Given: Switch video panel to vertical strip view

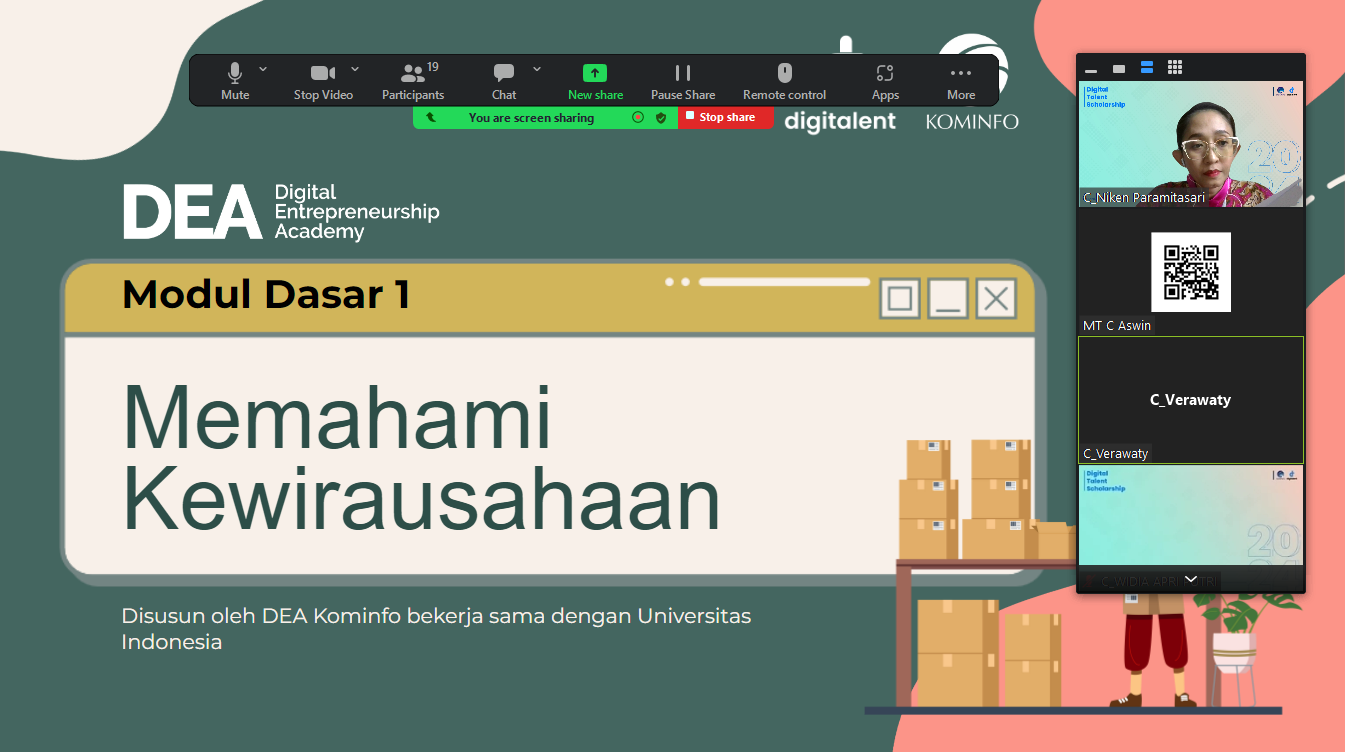Looking at the screenshot, I should point(1147,67).
